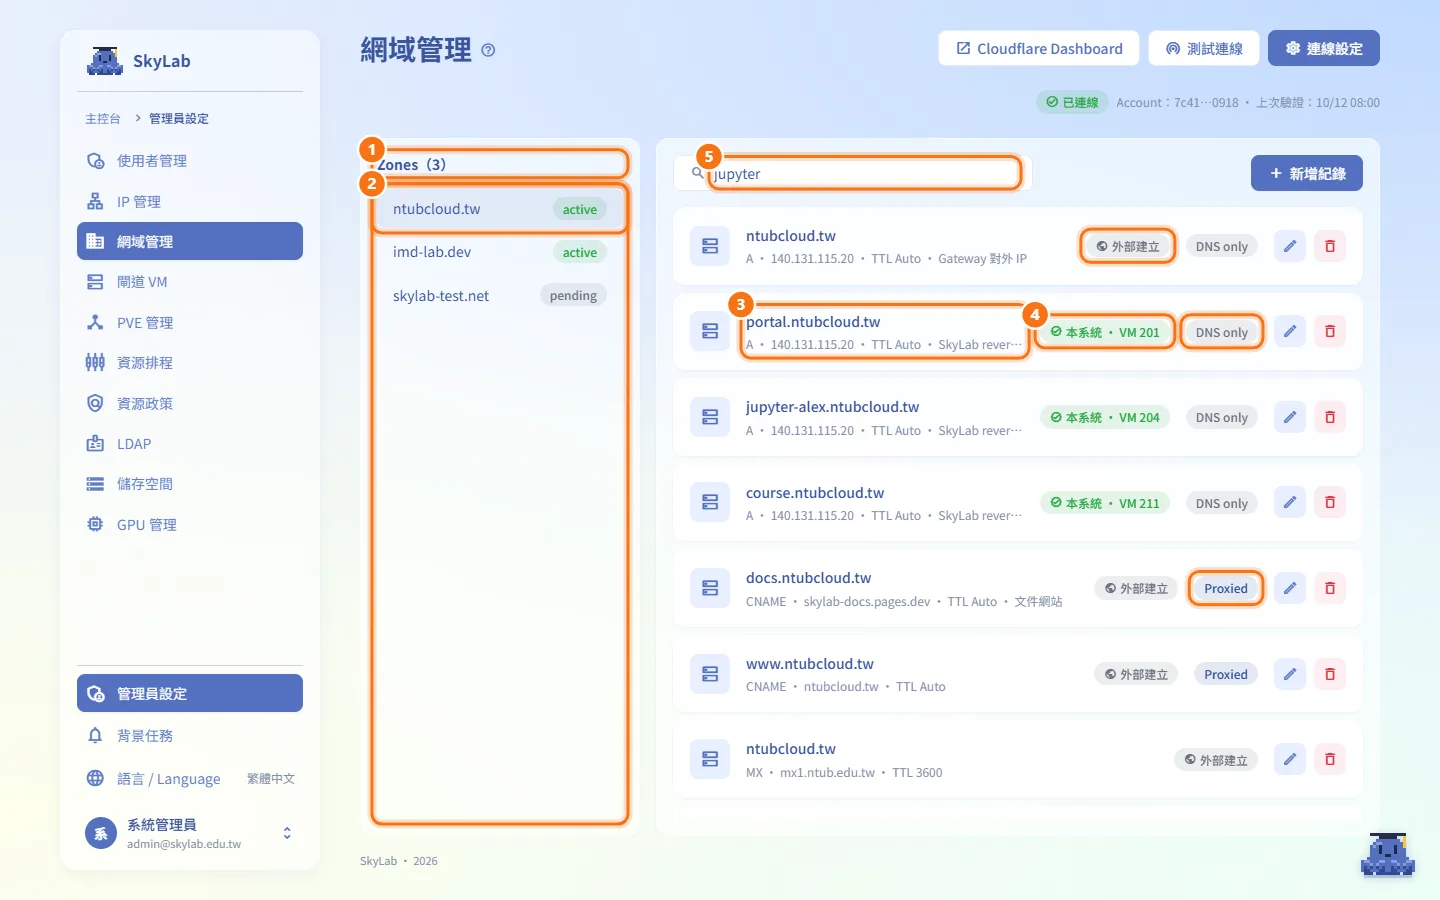Click 外部建立 badge on MX record
The image size is (1440, 900).
tap(1216, 760)
